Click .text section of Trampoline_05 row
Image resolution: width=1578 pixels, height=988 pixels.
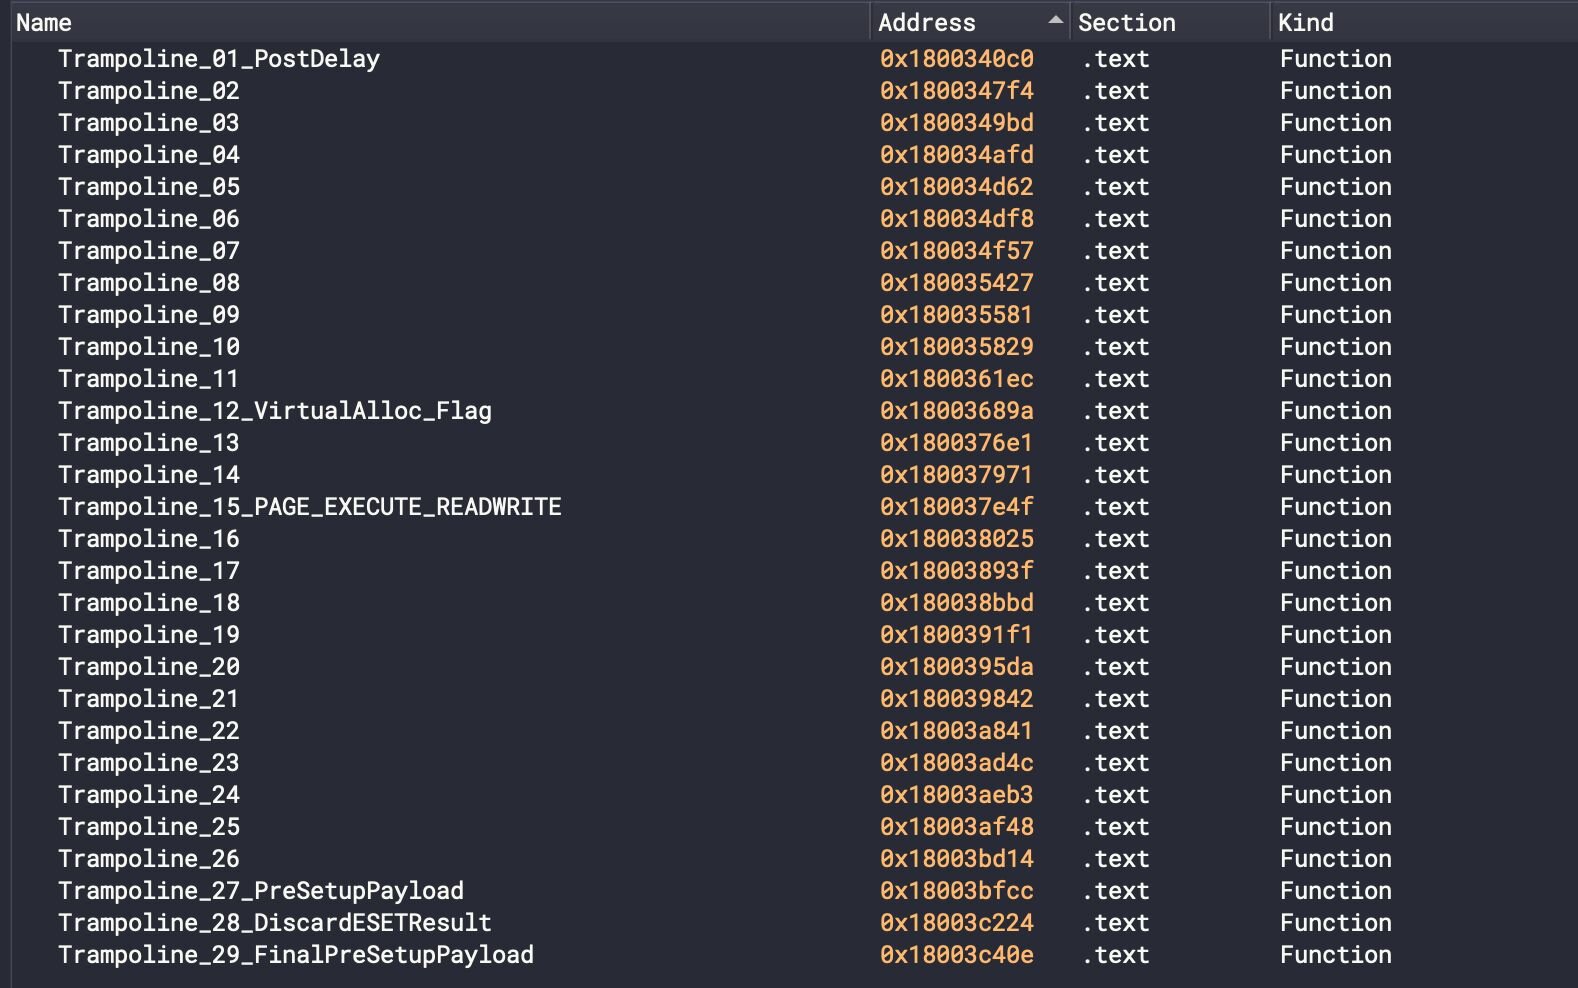pos(1115,187)
